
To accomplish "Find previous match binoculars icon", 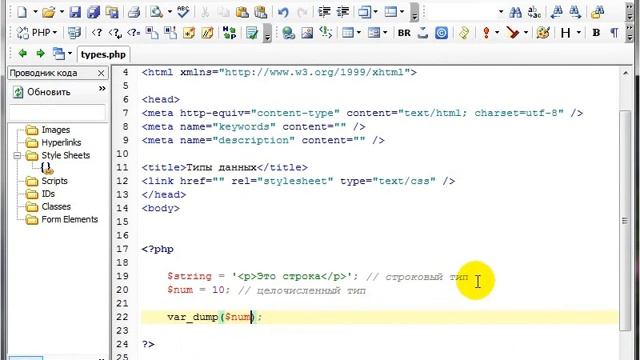I will (556, 12).
